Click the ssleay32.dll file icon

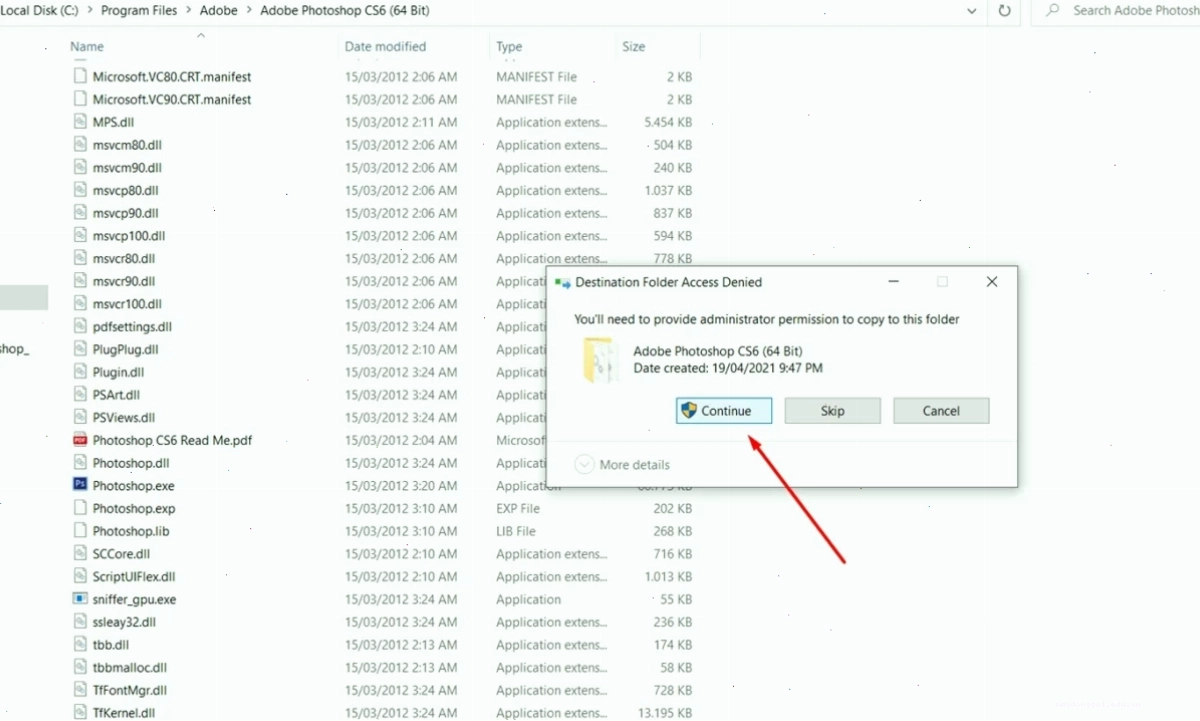click(80, 622)
